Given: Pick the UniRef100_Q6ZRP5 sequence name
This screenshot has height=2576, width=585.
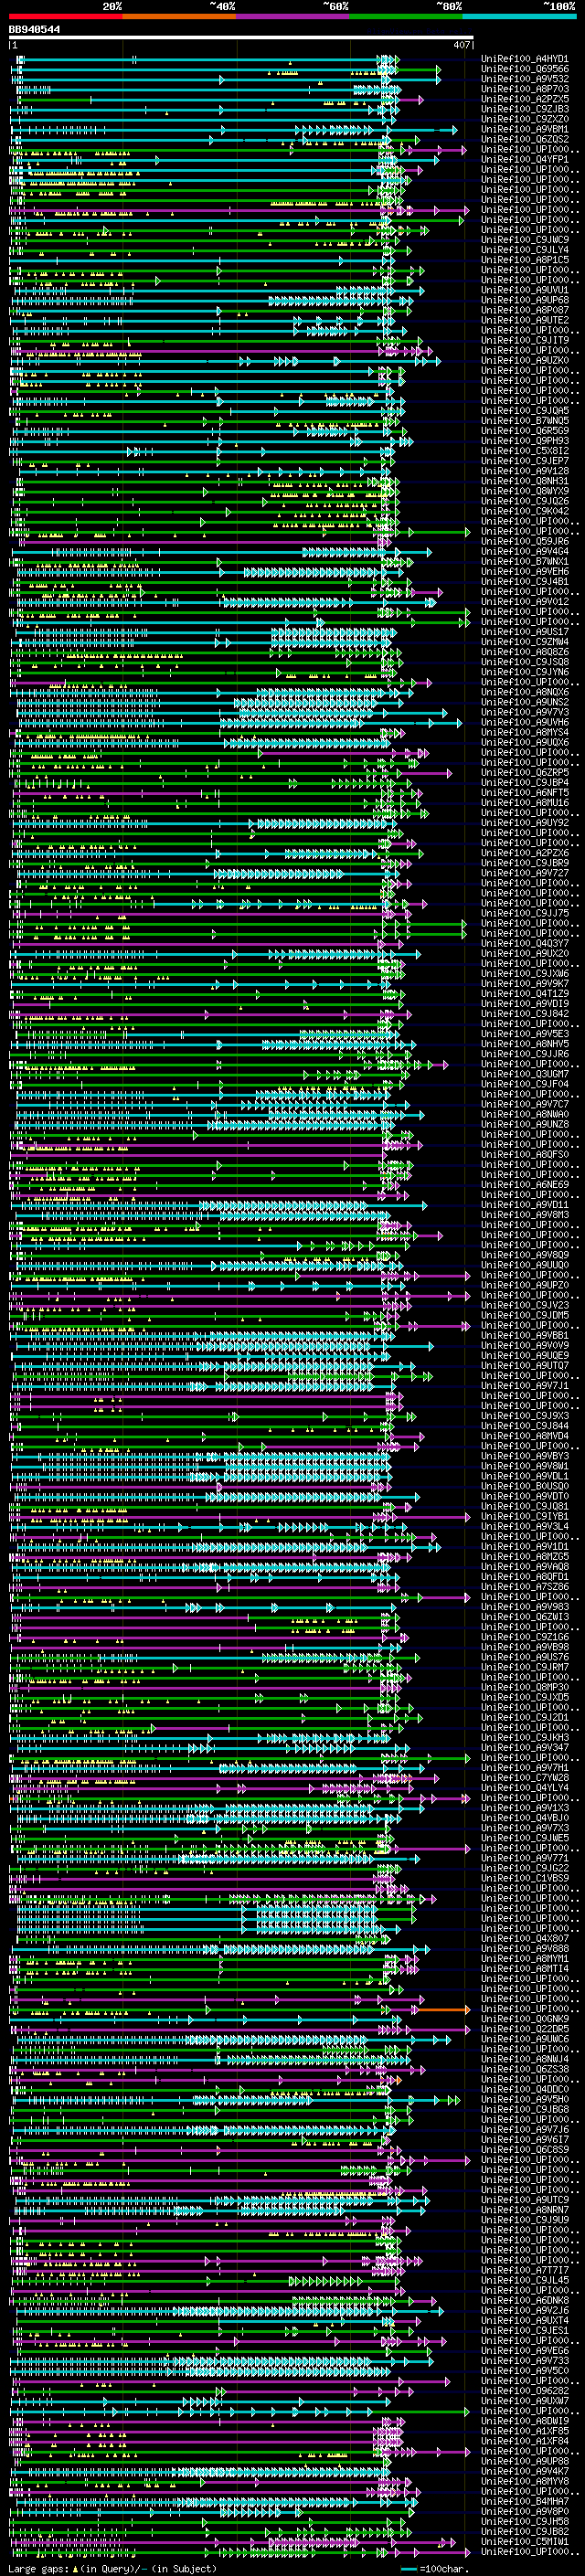Looking at the screenshot, I should [524, 773].
